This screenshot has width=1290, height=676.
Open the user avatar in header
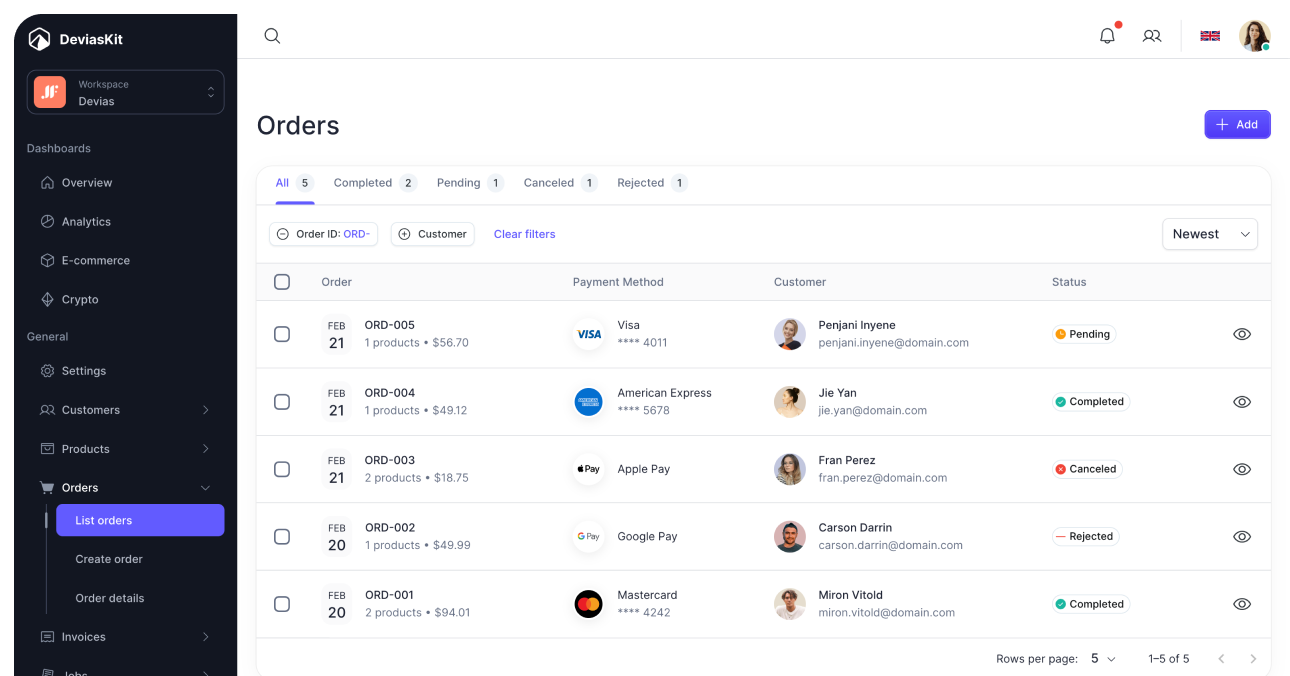click(1254, 36)
